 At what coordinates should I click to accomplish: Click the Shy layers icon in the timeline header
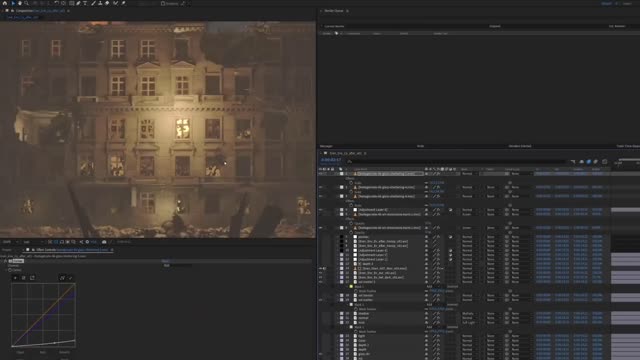[582, 162]
